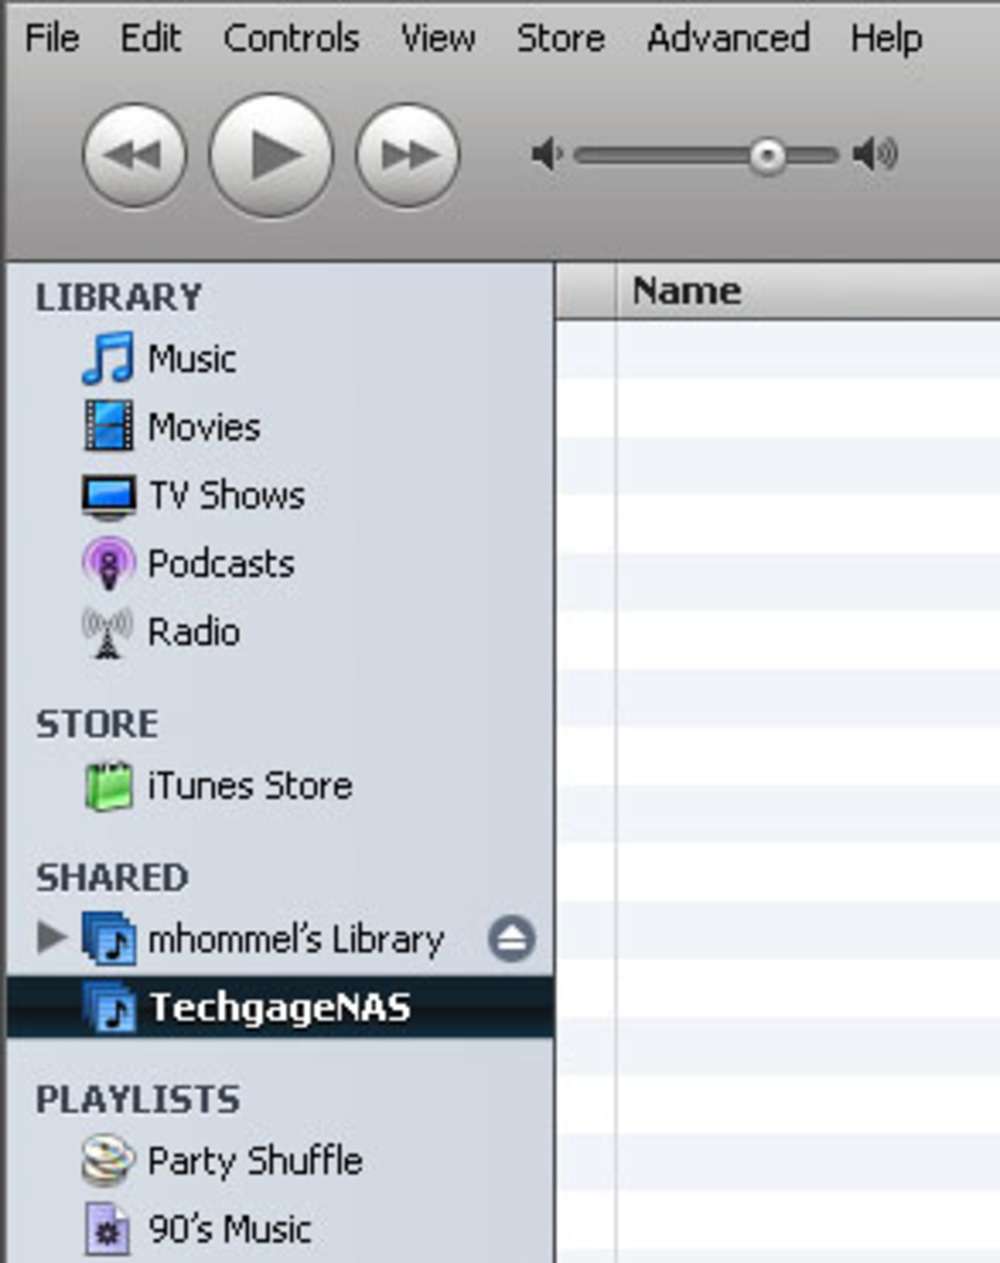Click the Play button
The height and width of the screenshot is (1263, 1000).
click(271, 154)
